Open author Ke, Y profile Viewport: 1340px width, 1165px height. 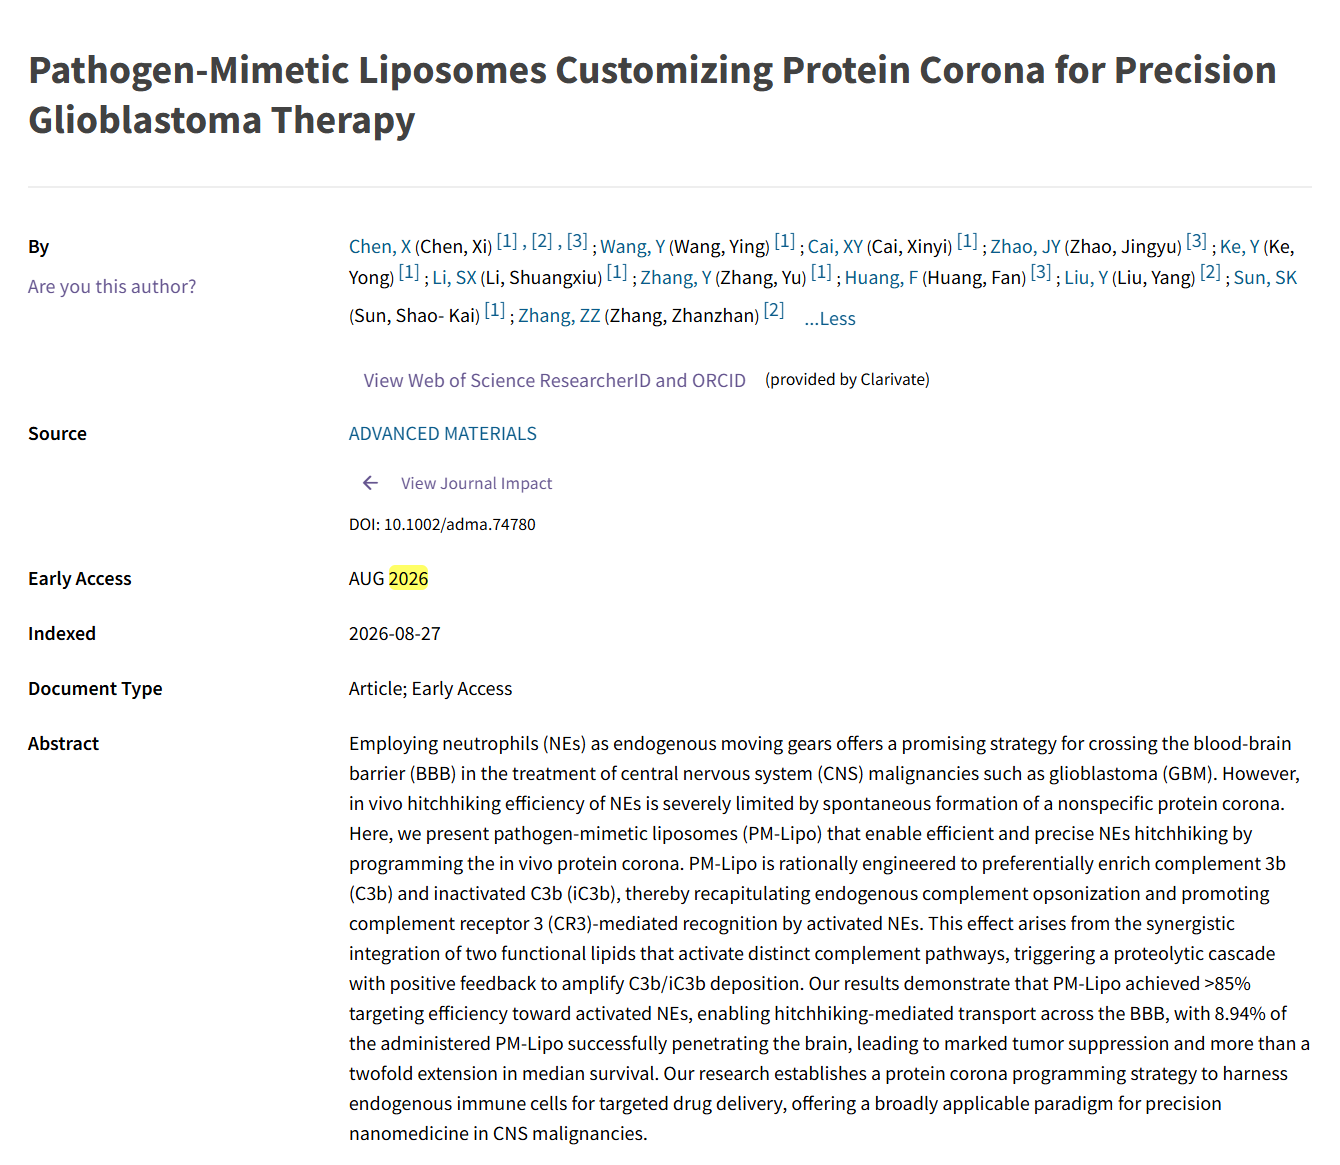click(1240, 246)
